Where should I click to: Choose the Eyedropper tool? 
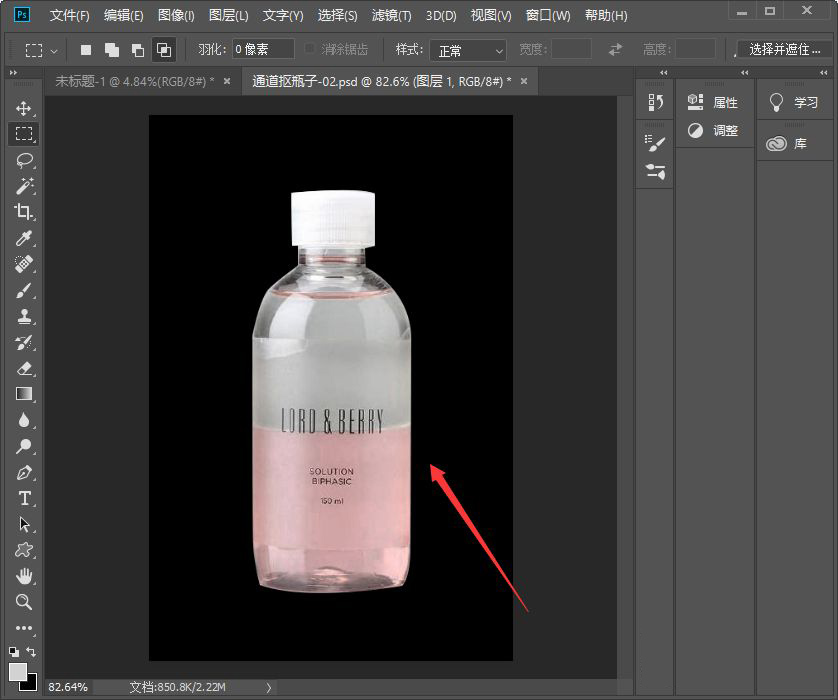pos(24,238)
